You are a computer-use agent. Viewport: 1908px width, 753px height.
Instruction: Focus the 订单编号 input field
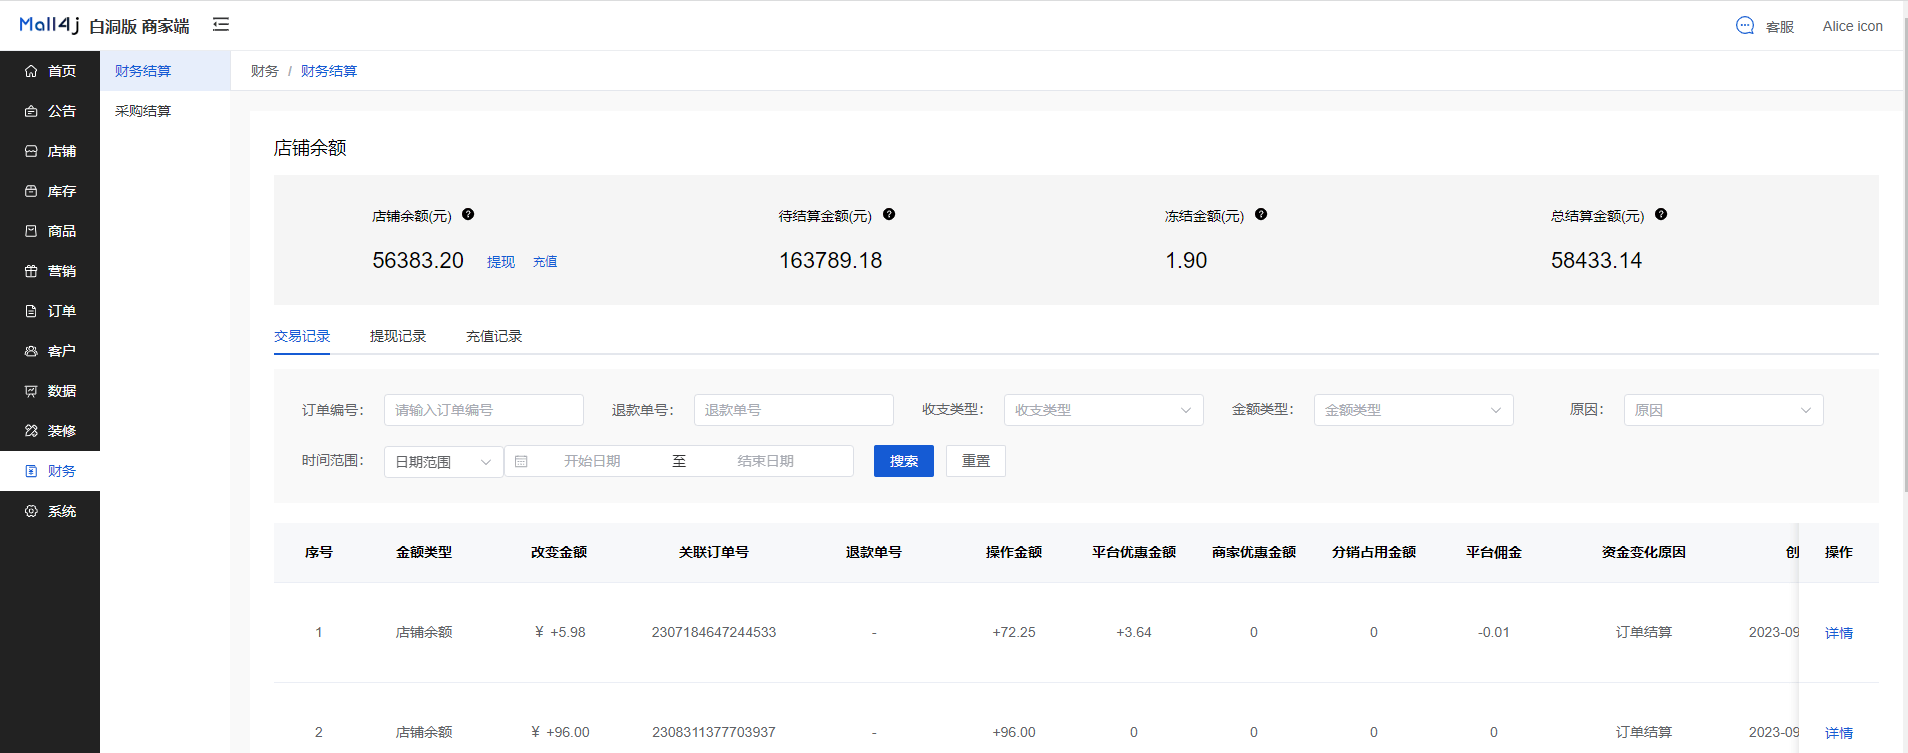pos(484,410)
